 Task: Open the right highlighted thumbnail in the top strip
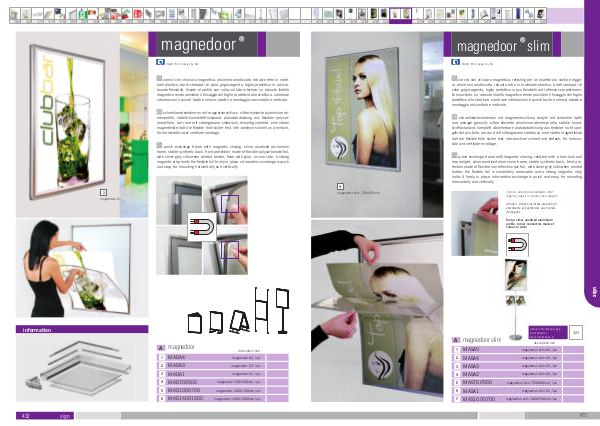pos(406,15)
